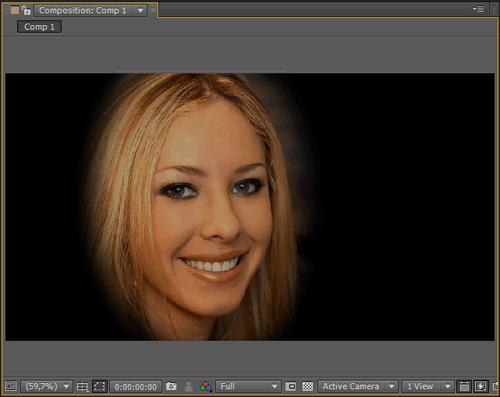The width and height of the screenshot is (500, 397).
Task: Toggle Pixel Aspect Ratio Correction icon
Action: (x=464, y=386)
